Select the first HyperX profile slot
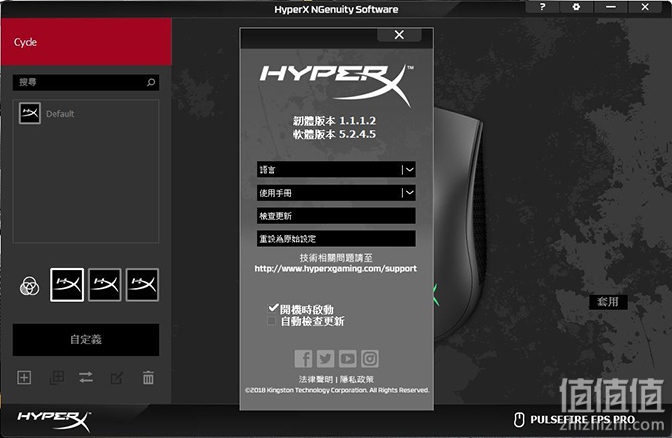The image size is (672, 438). point(67,285)
